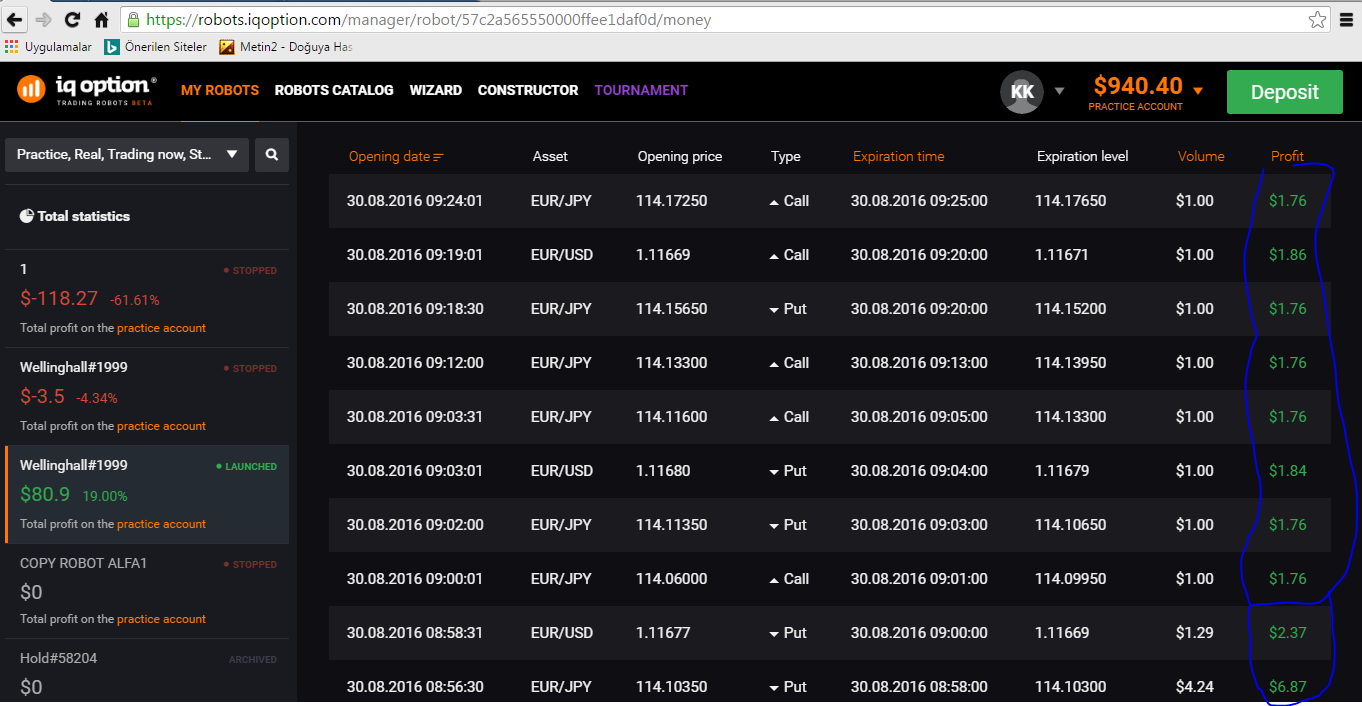The height and width of the screenshot is (706, 1362).
Task: Click the opening price 114.11350
Action: [672, 525]
